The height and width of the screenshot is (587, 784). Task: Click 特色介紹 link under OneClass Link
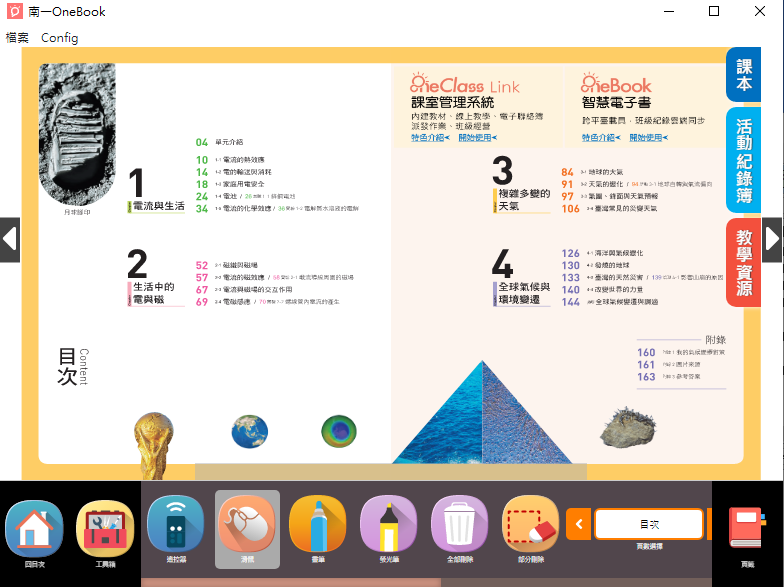[x=430, y=138]
